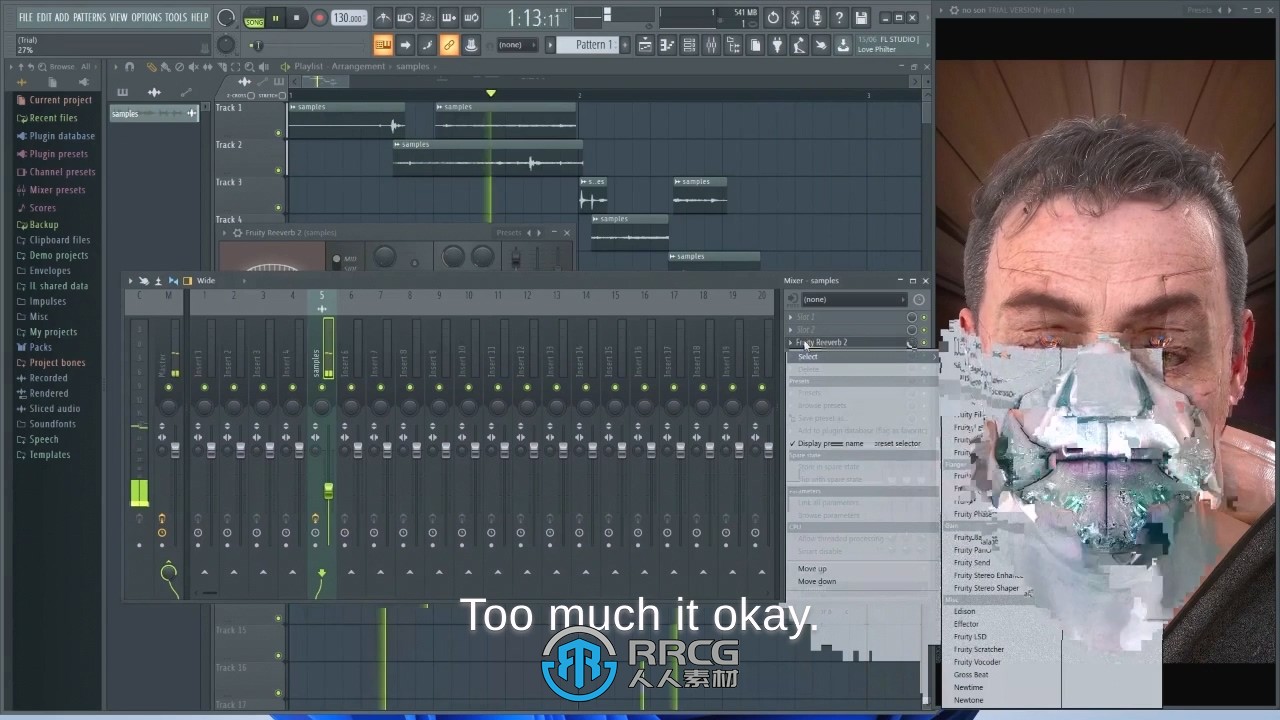Screen dimensions: 1280x720
Task: Mute Track 3 using its green dot
Action: click(x=278, y=208)
